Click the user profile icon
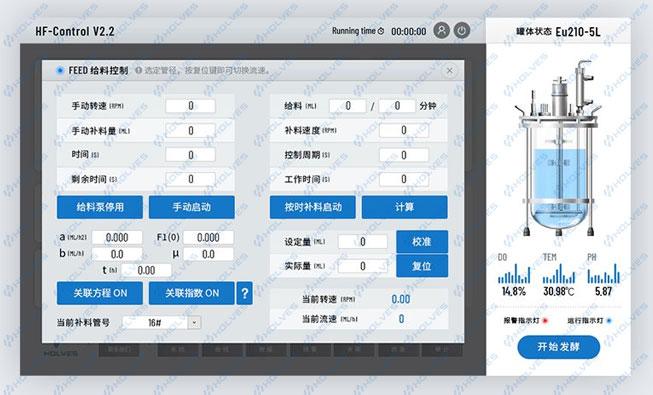The height and width of the screenshot is (395, 653). [x=441, y=30]
